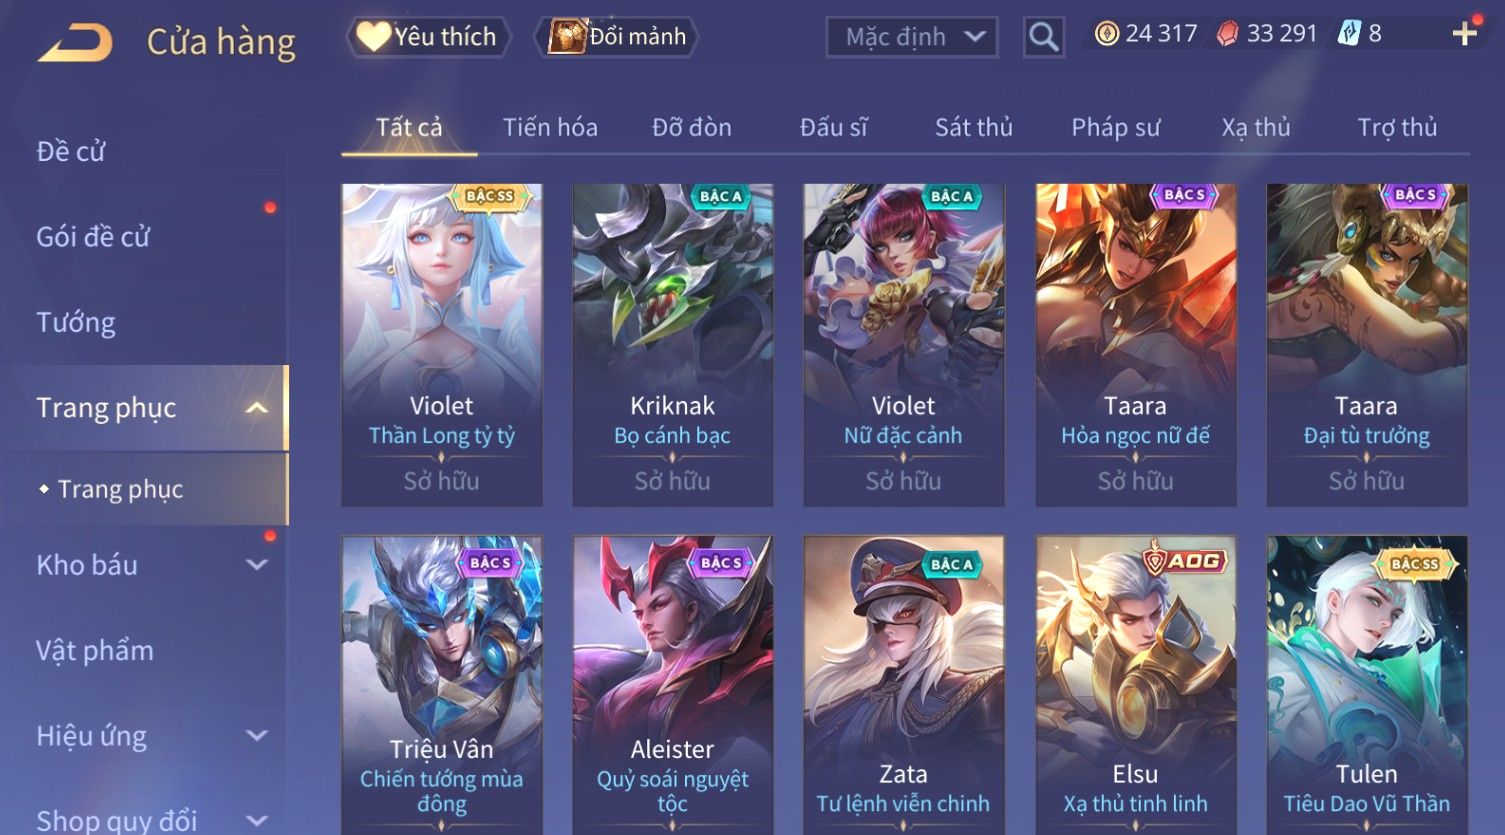
Task: Collapse the Trang phục sidebar section
Action: [x=257, y=408]
